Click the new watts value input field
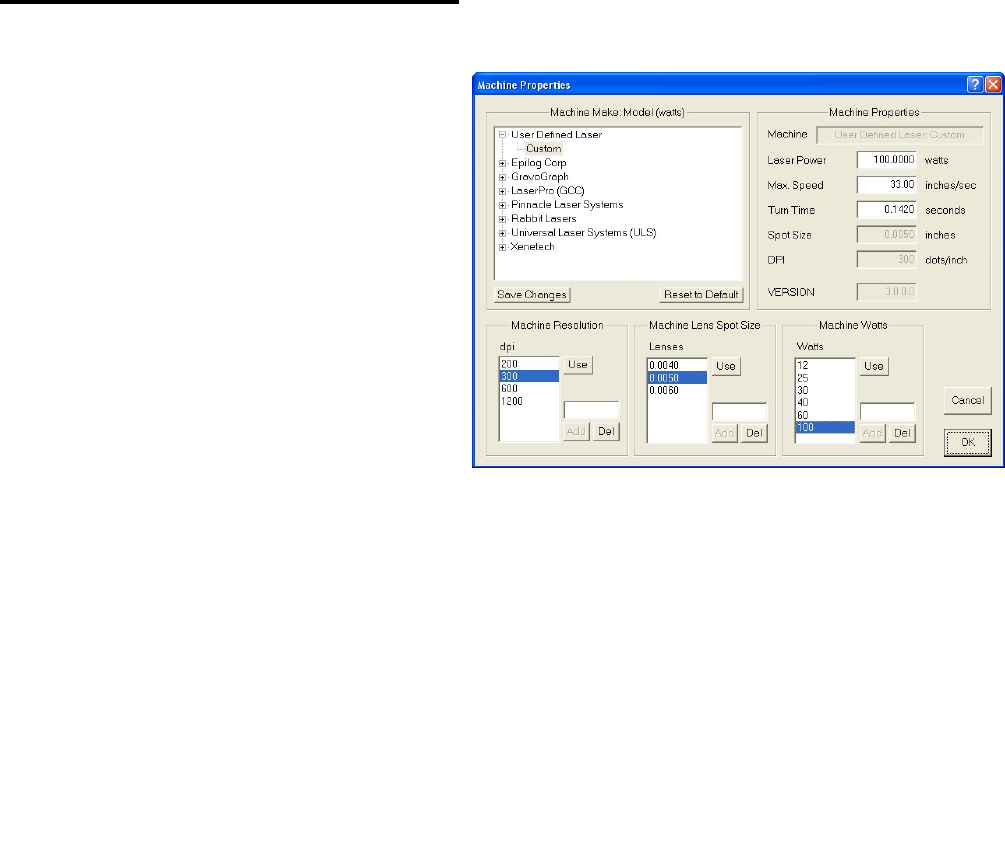This screenshot has width=1005, height=844. click(887, 411)
